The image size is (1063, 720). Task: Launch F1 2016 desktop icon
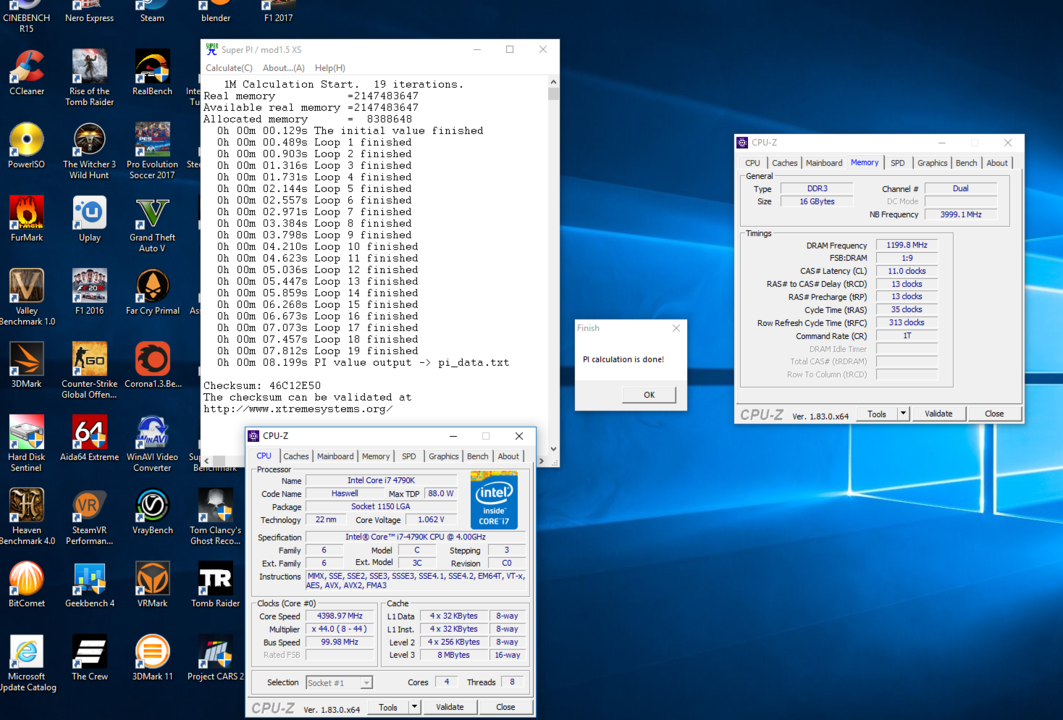89,292
